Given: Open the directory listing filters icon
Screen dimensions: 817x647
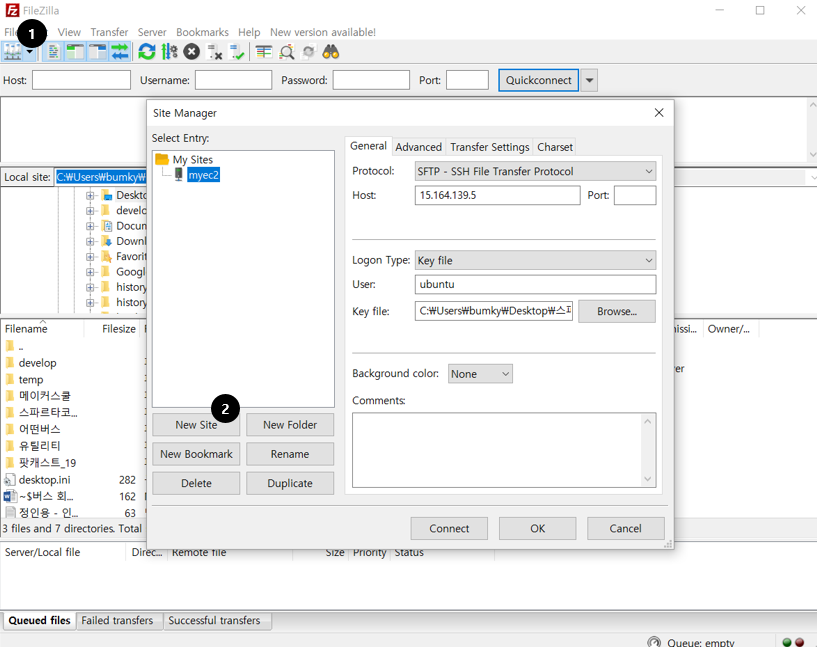Looking at the screenshot, I should point(264,52).
